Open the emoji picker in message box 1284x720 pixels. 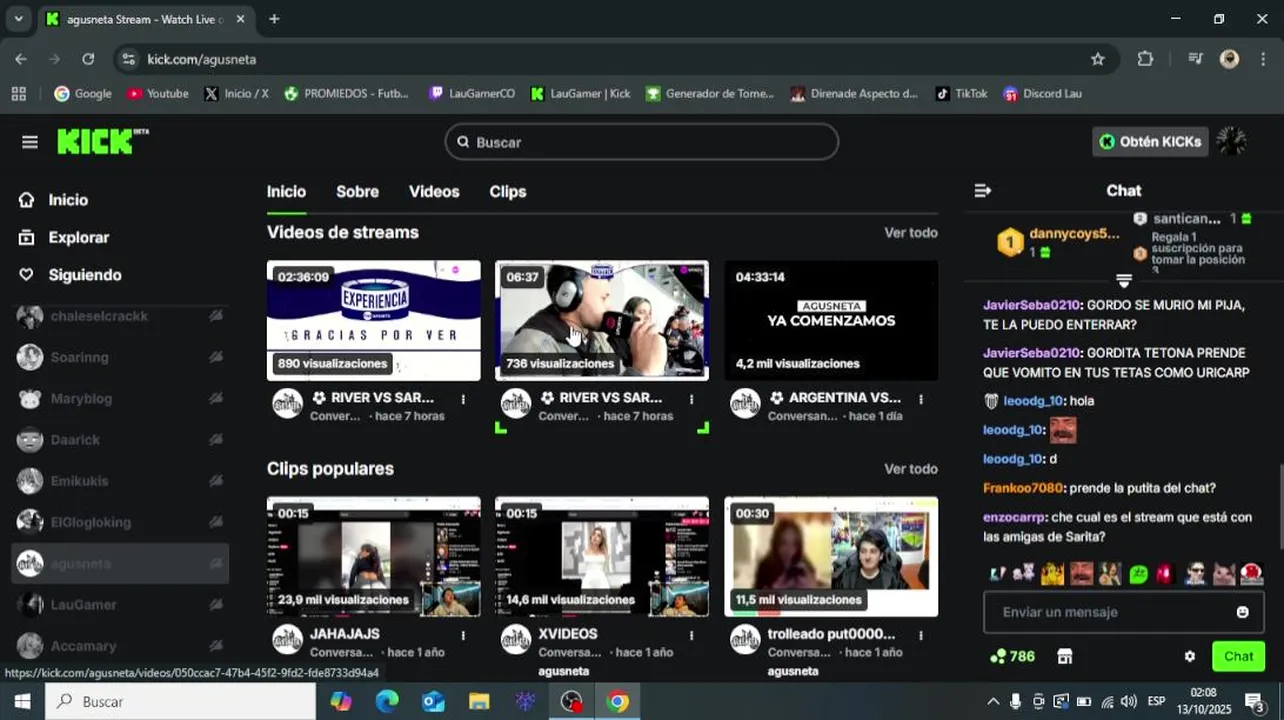click(x=1242, y=612)
